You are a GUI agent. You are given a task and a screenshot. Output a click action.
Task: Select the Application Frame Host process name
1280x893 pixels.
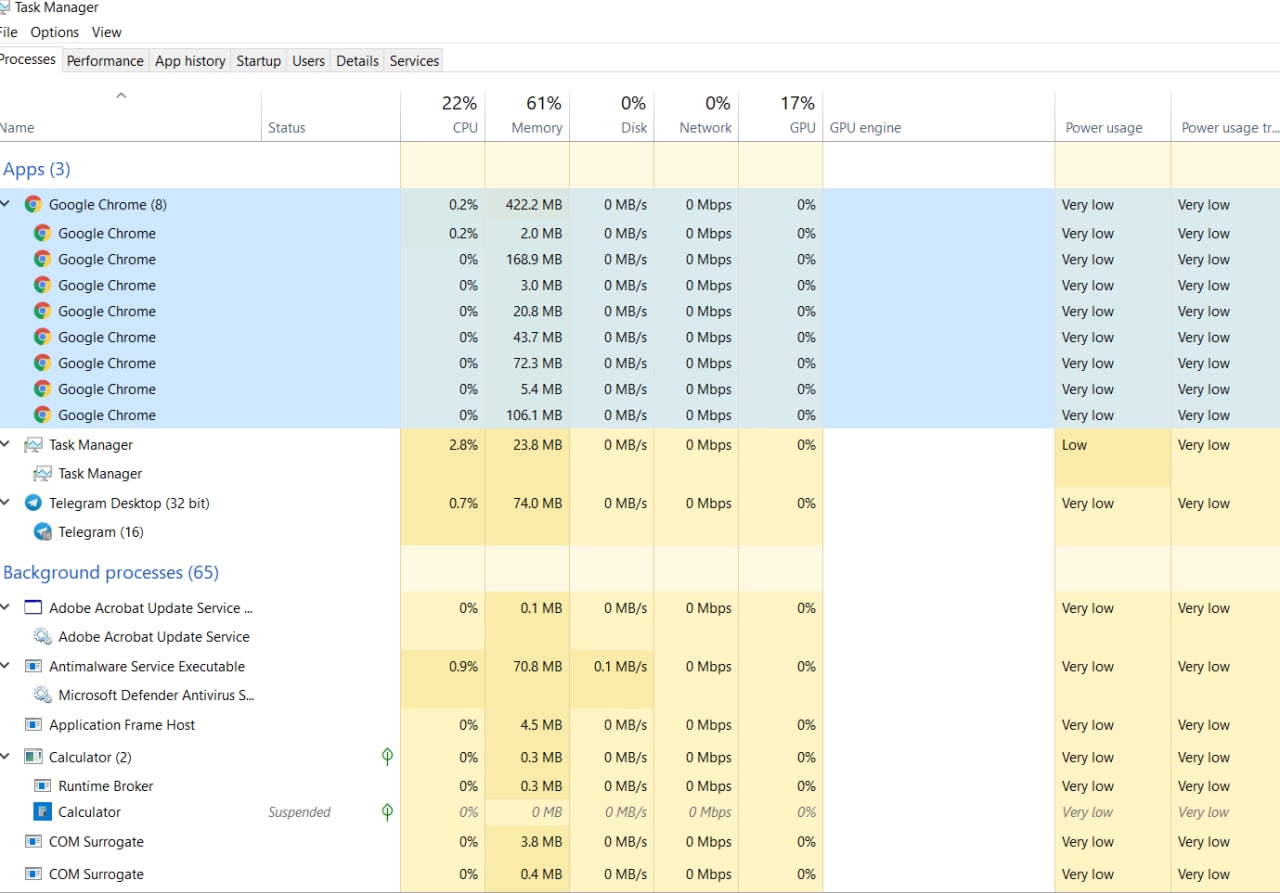coord(122,725)
